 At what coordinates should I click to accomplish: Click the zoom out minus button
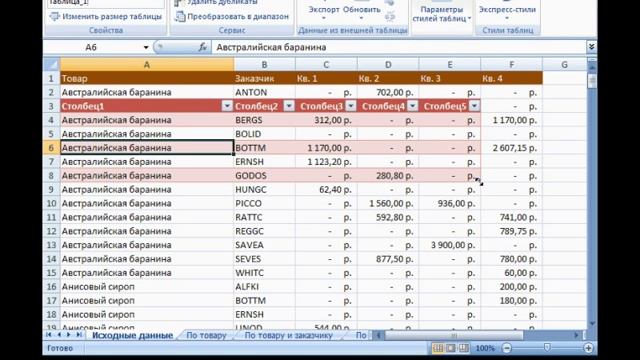[x=507, y=348]
